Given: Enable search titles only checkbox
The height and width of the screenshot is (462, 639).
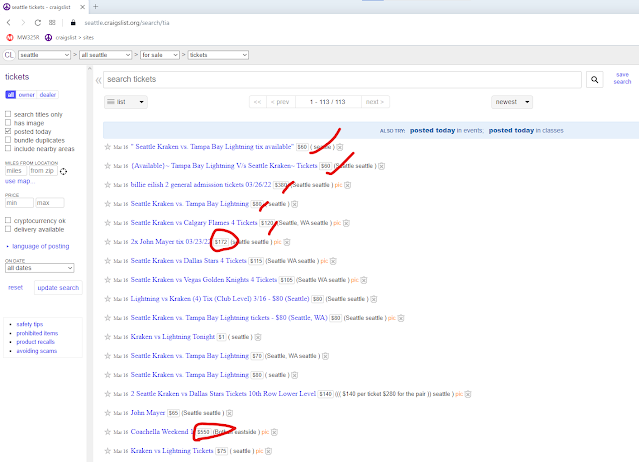Looking at the screenshot, I should (x=8, y=114).
